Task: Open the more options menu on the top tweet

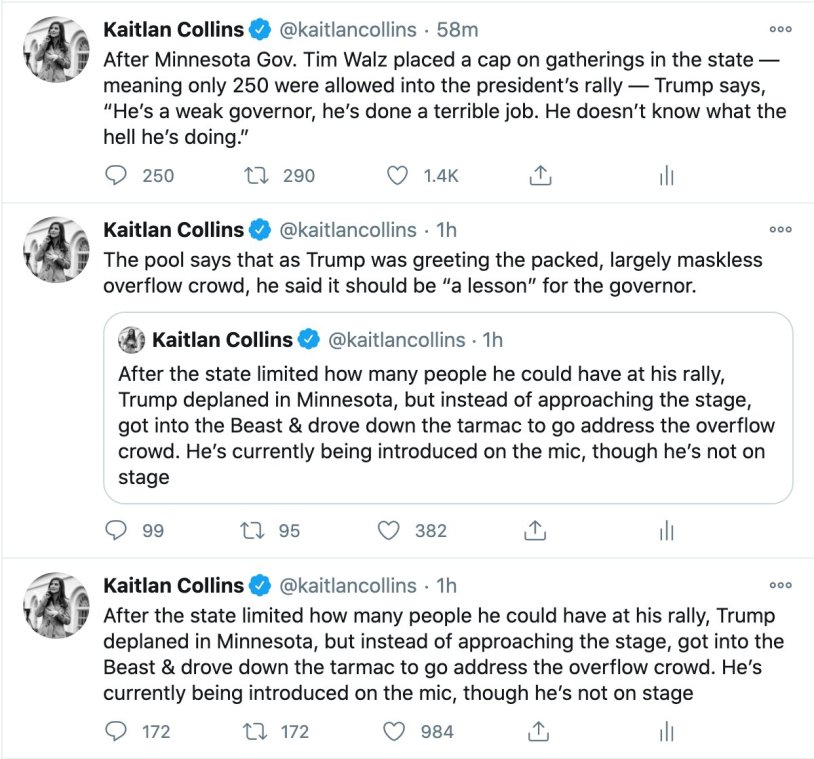Action: (780, 29)
